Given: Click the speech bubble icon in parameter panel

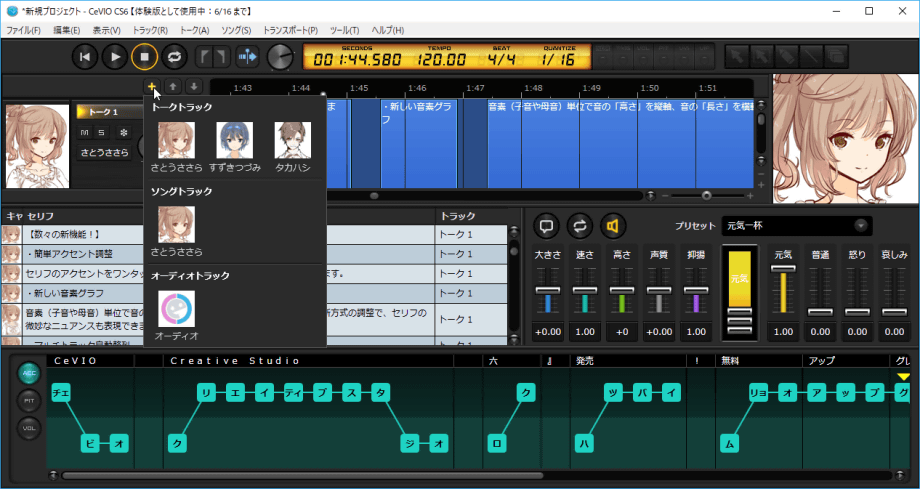Looking at the screenshot, I should (x=547, y=225).
